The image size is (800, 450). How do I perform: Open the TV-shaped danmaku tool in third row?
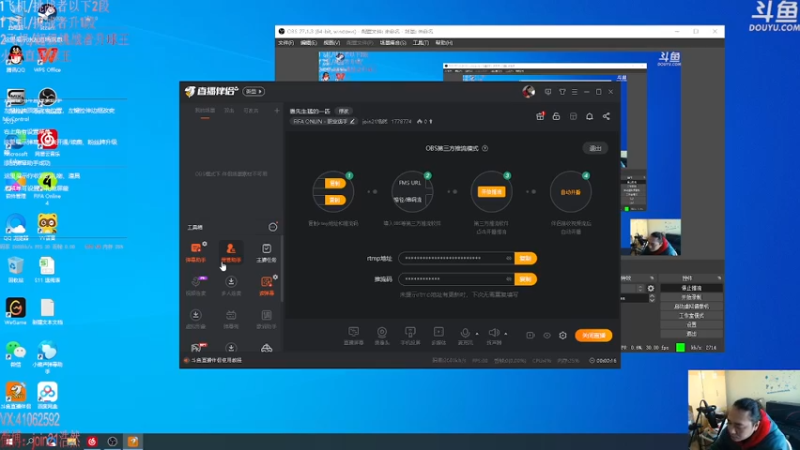coord(231,318)
